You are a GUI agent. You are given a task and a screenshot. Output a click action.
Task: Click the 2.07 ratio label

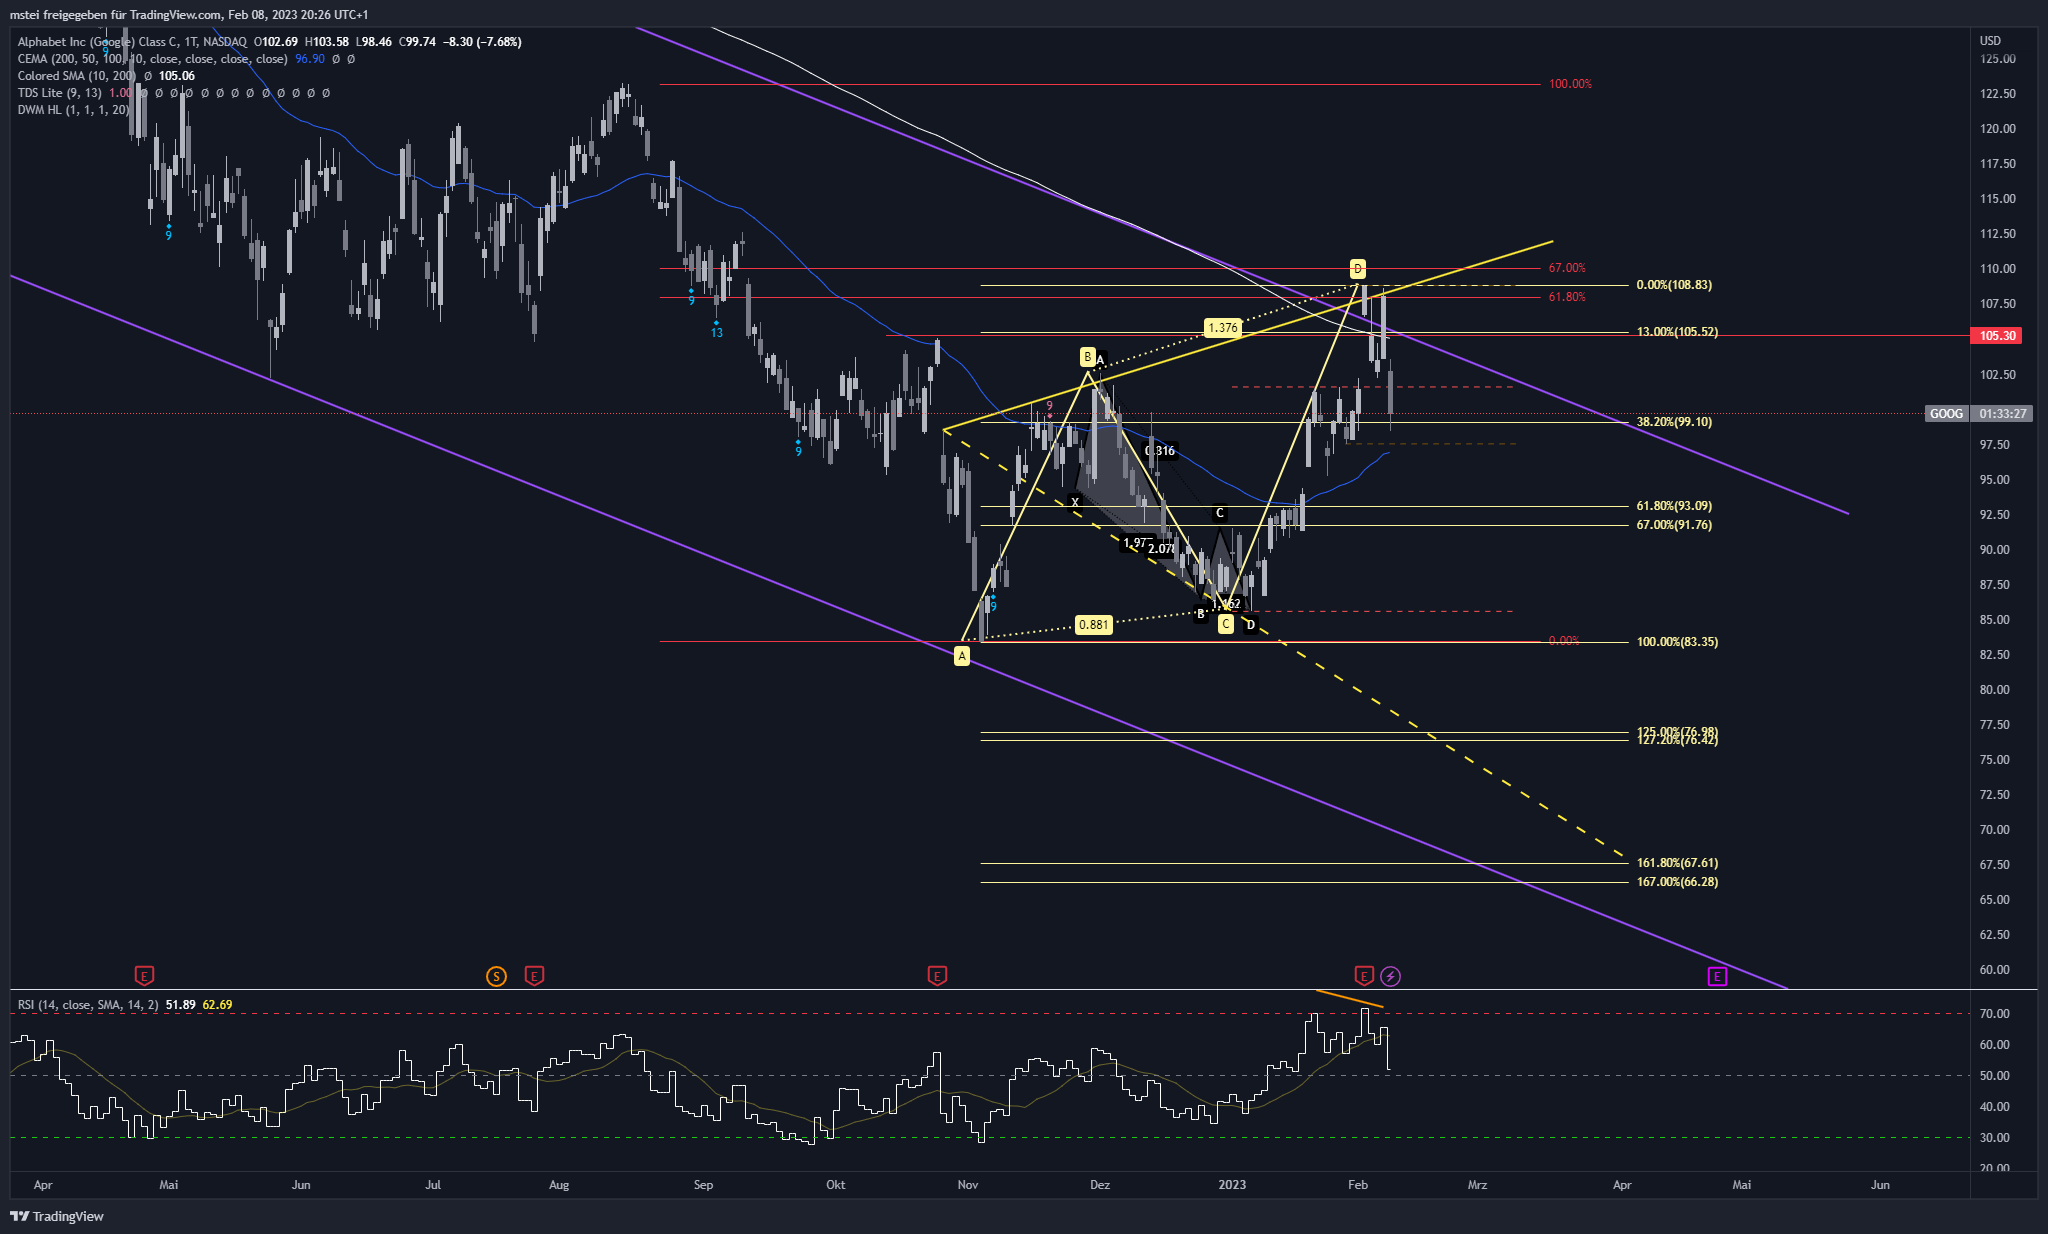click(1162, 549)
